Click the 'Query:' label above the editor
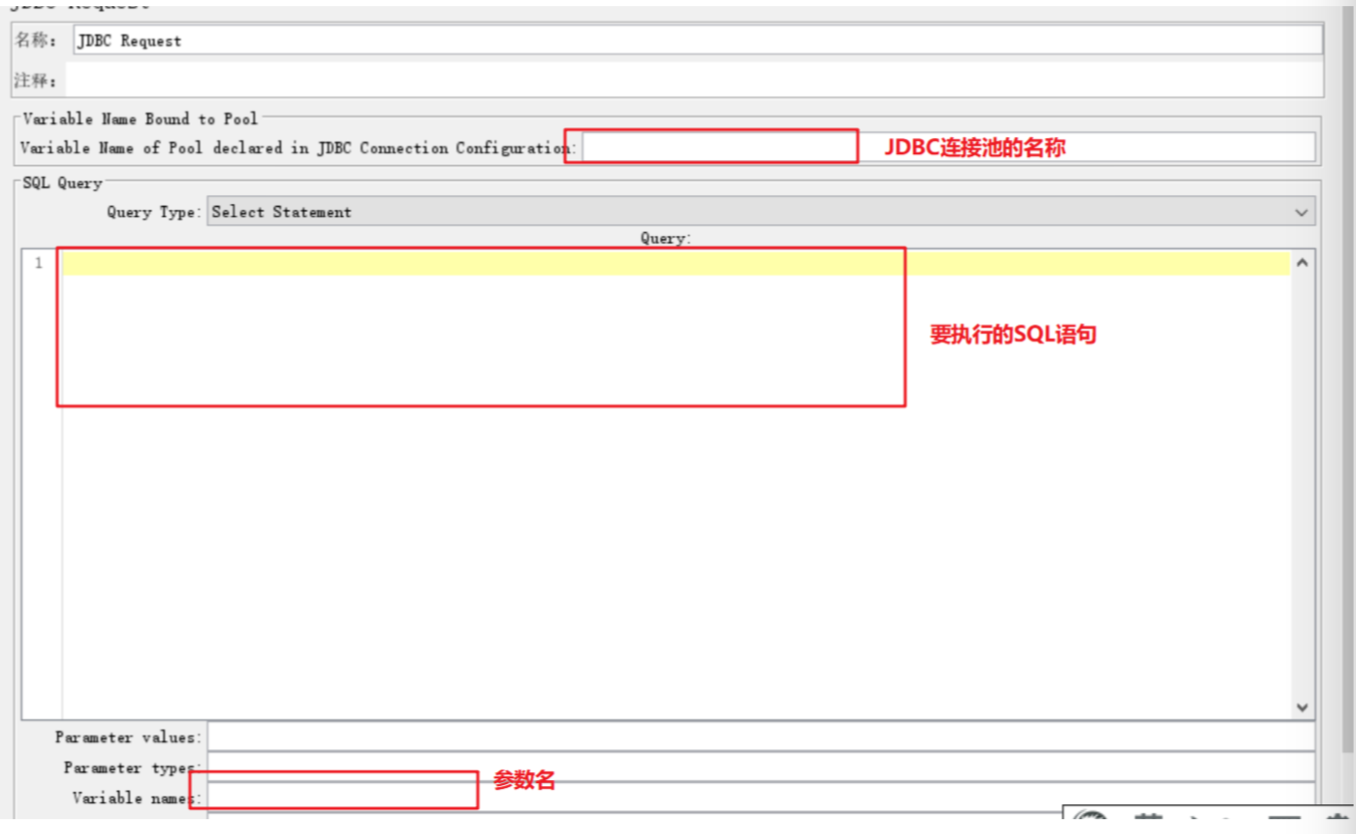1356x834 pixels. pyautogui.click(x=666, y=238)
